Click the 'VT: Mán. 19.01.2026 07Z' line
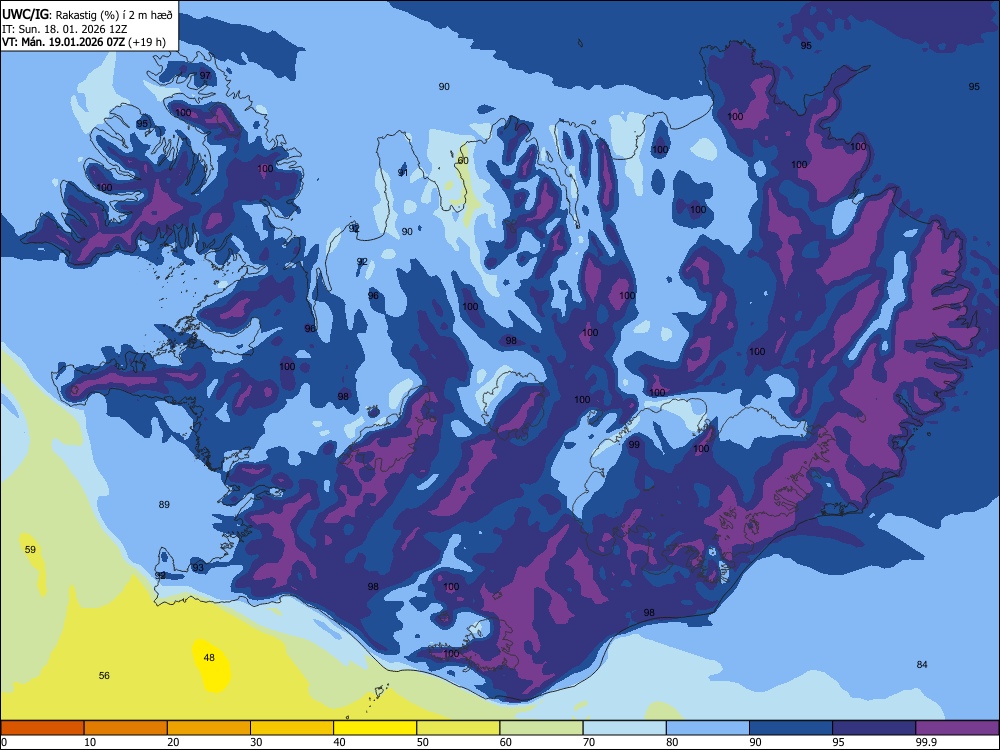 point(63,42)
